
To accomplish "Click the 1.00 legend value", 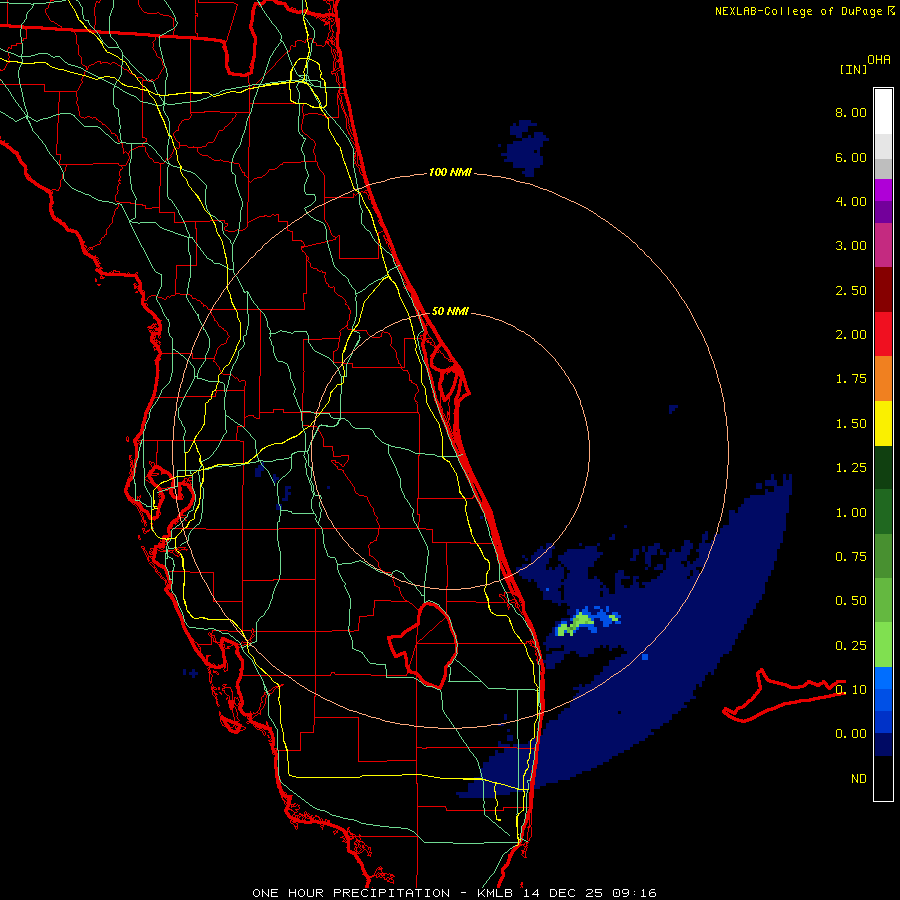I will click(851, 513).
